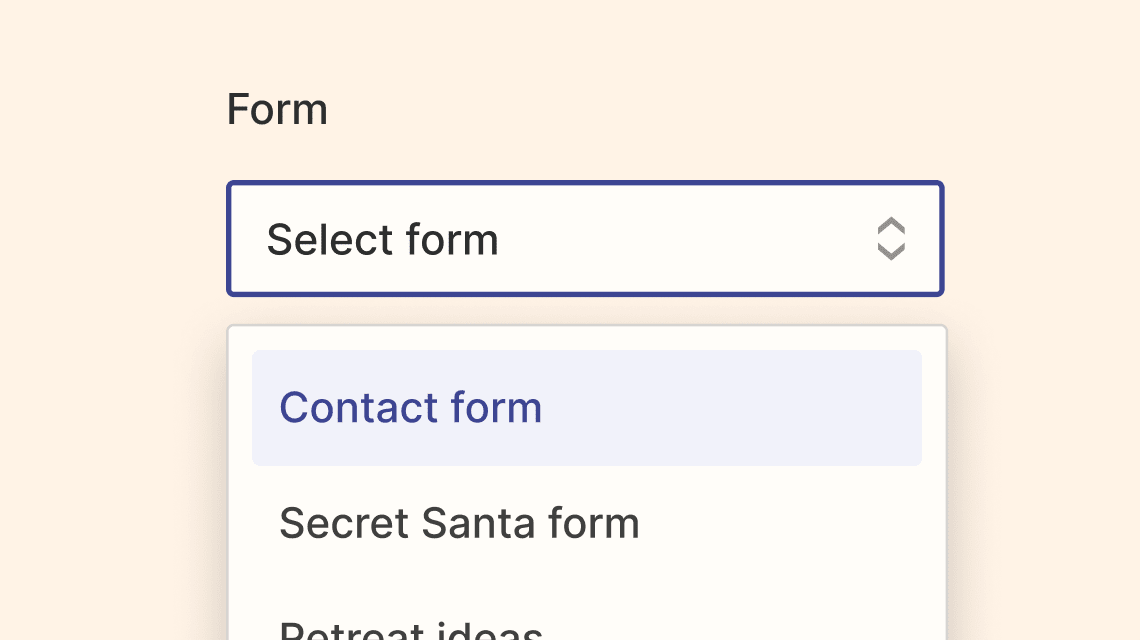
Task: Click the downward chevron of the select arrows
Action: tap(891, 252)
